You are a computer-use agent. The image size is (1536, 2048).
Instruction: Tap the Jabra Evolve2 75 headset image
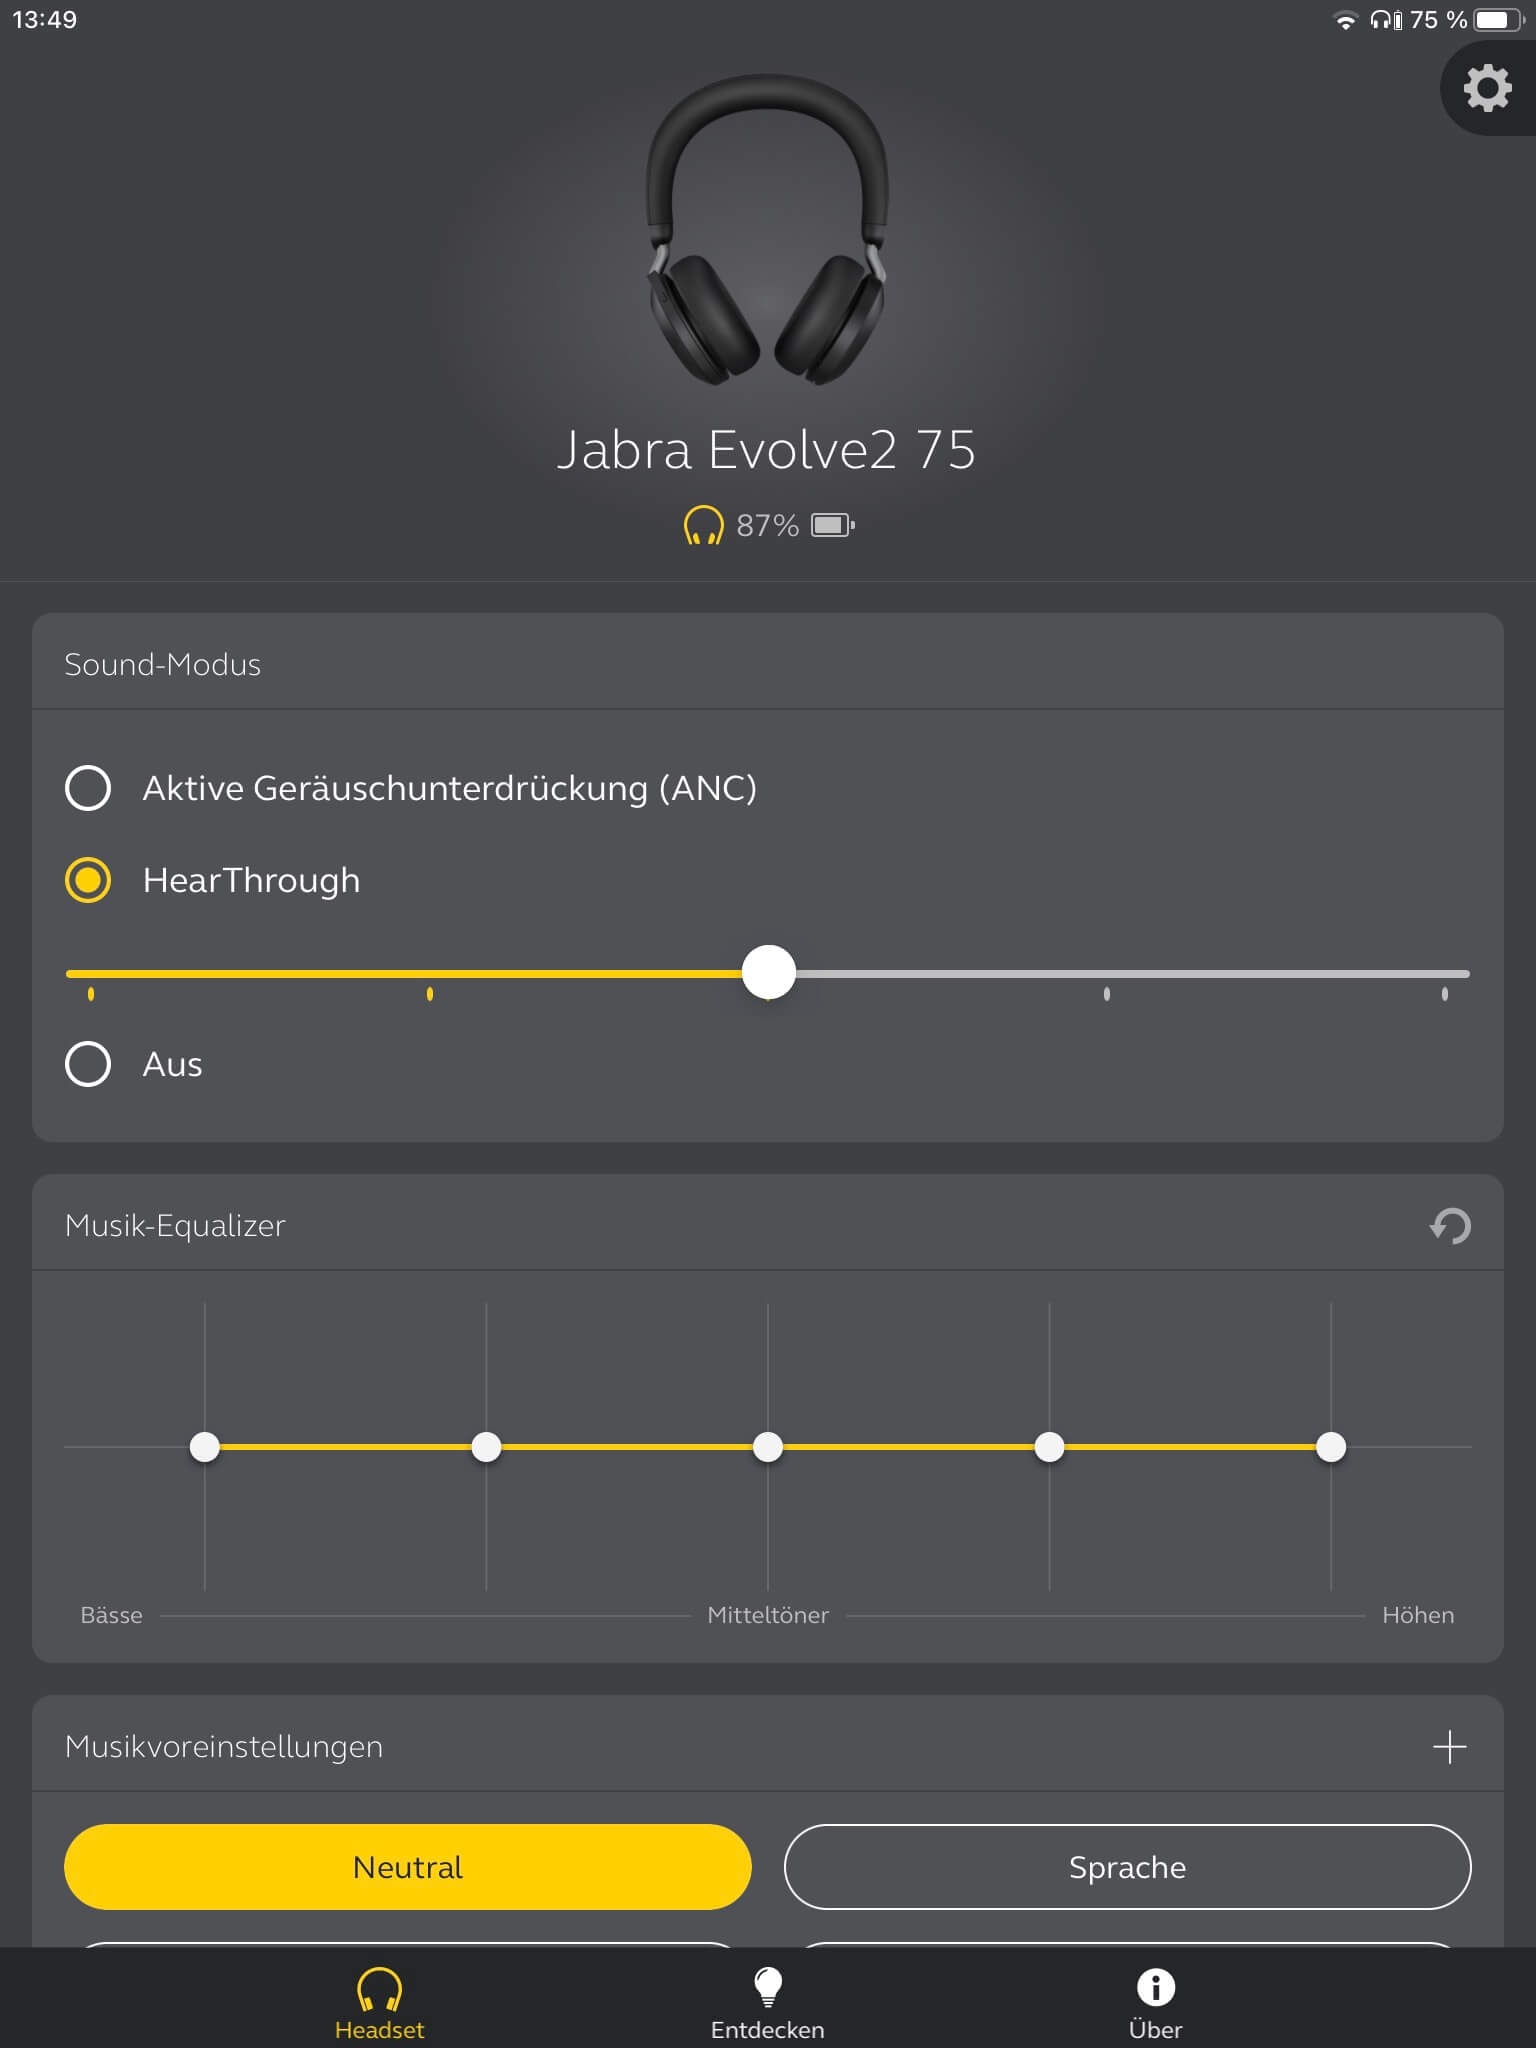tap(767, 230)
